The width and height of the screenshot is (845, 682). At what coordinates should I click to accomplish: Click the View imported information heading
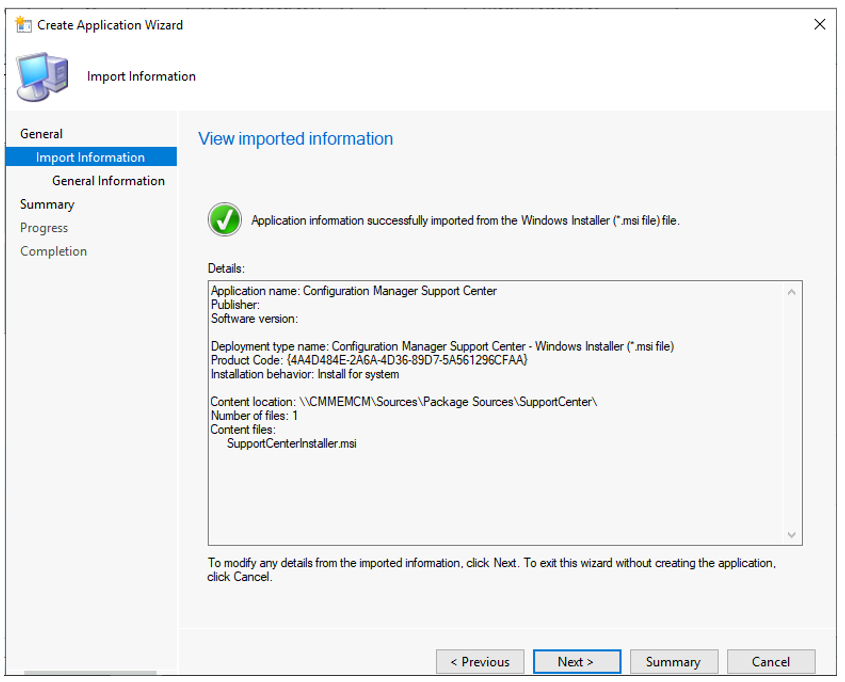295,139
